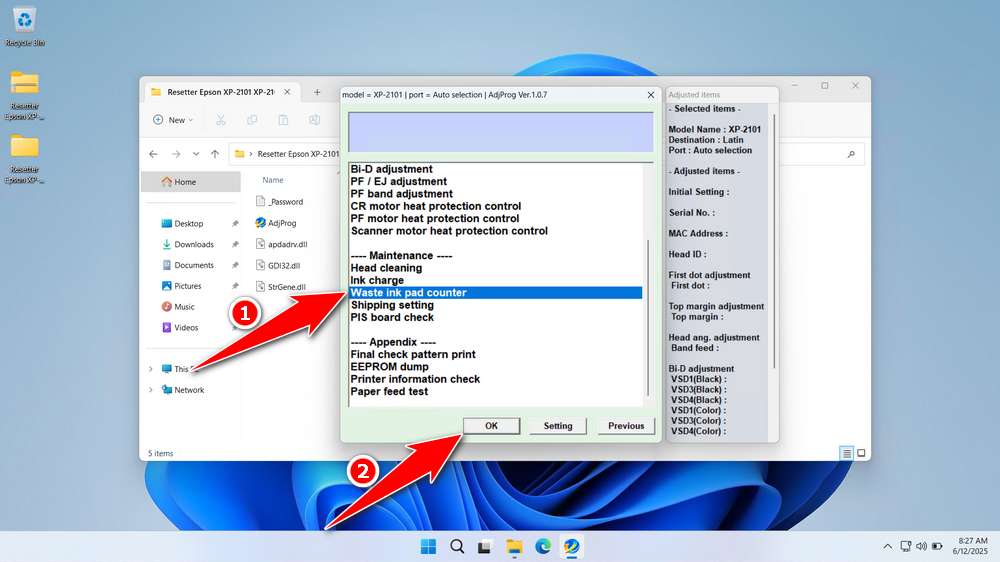Switch Explorer to large icons view
This screenshot has width=1000, height=562.
(x=861, y=454)
